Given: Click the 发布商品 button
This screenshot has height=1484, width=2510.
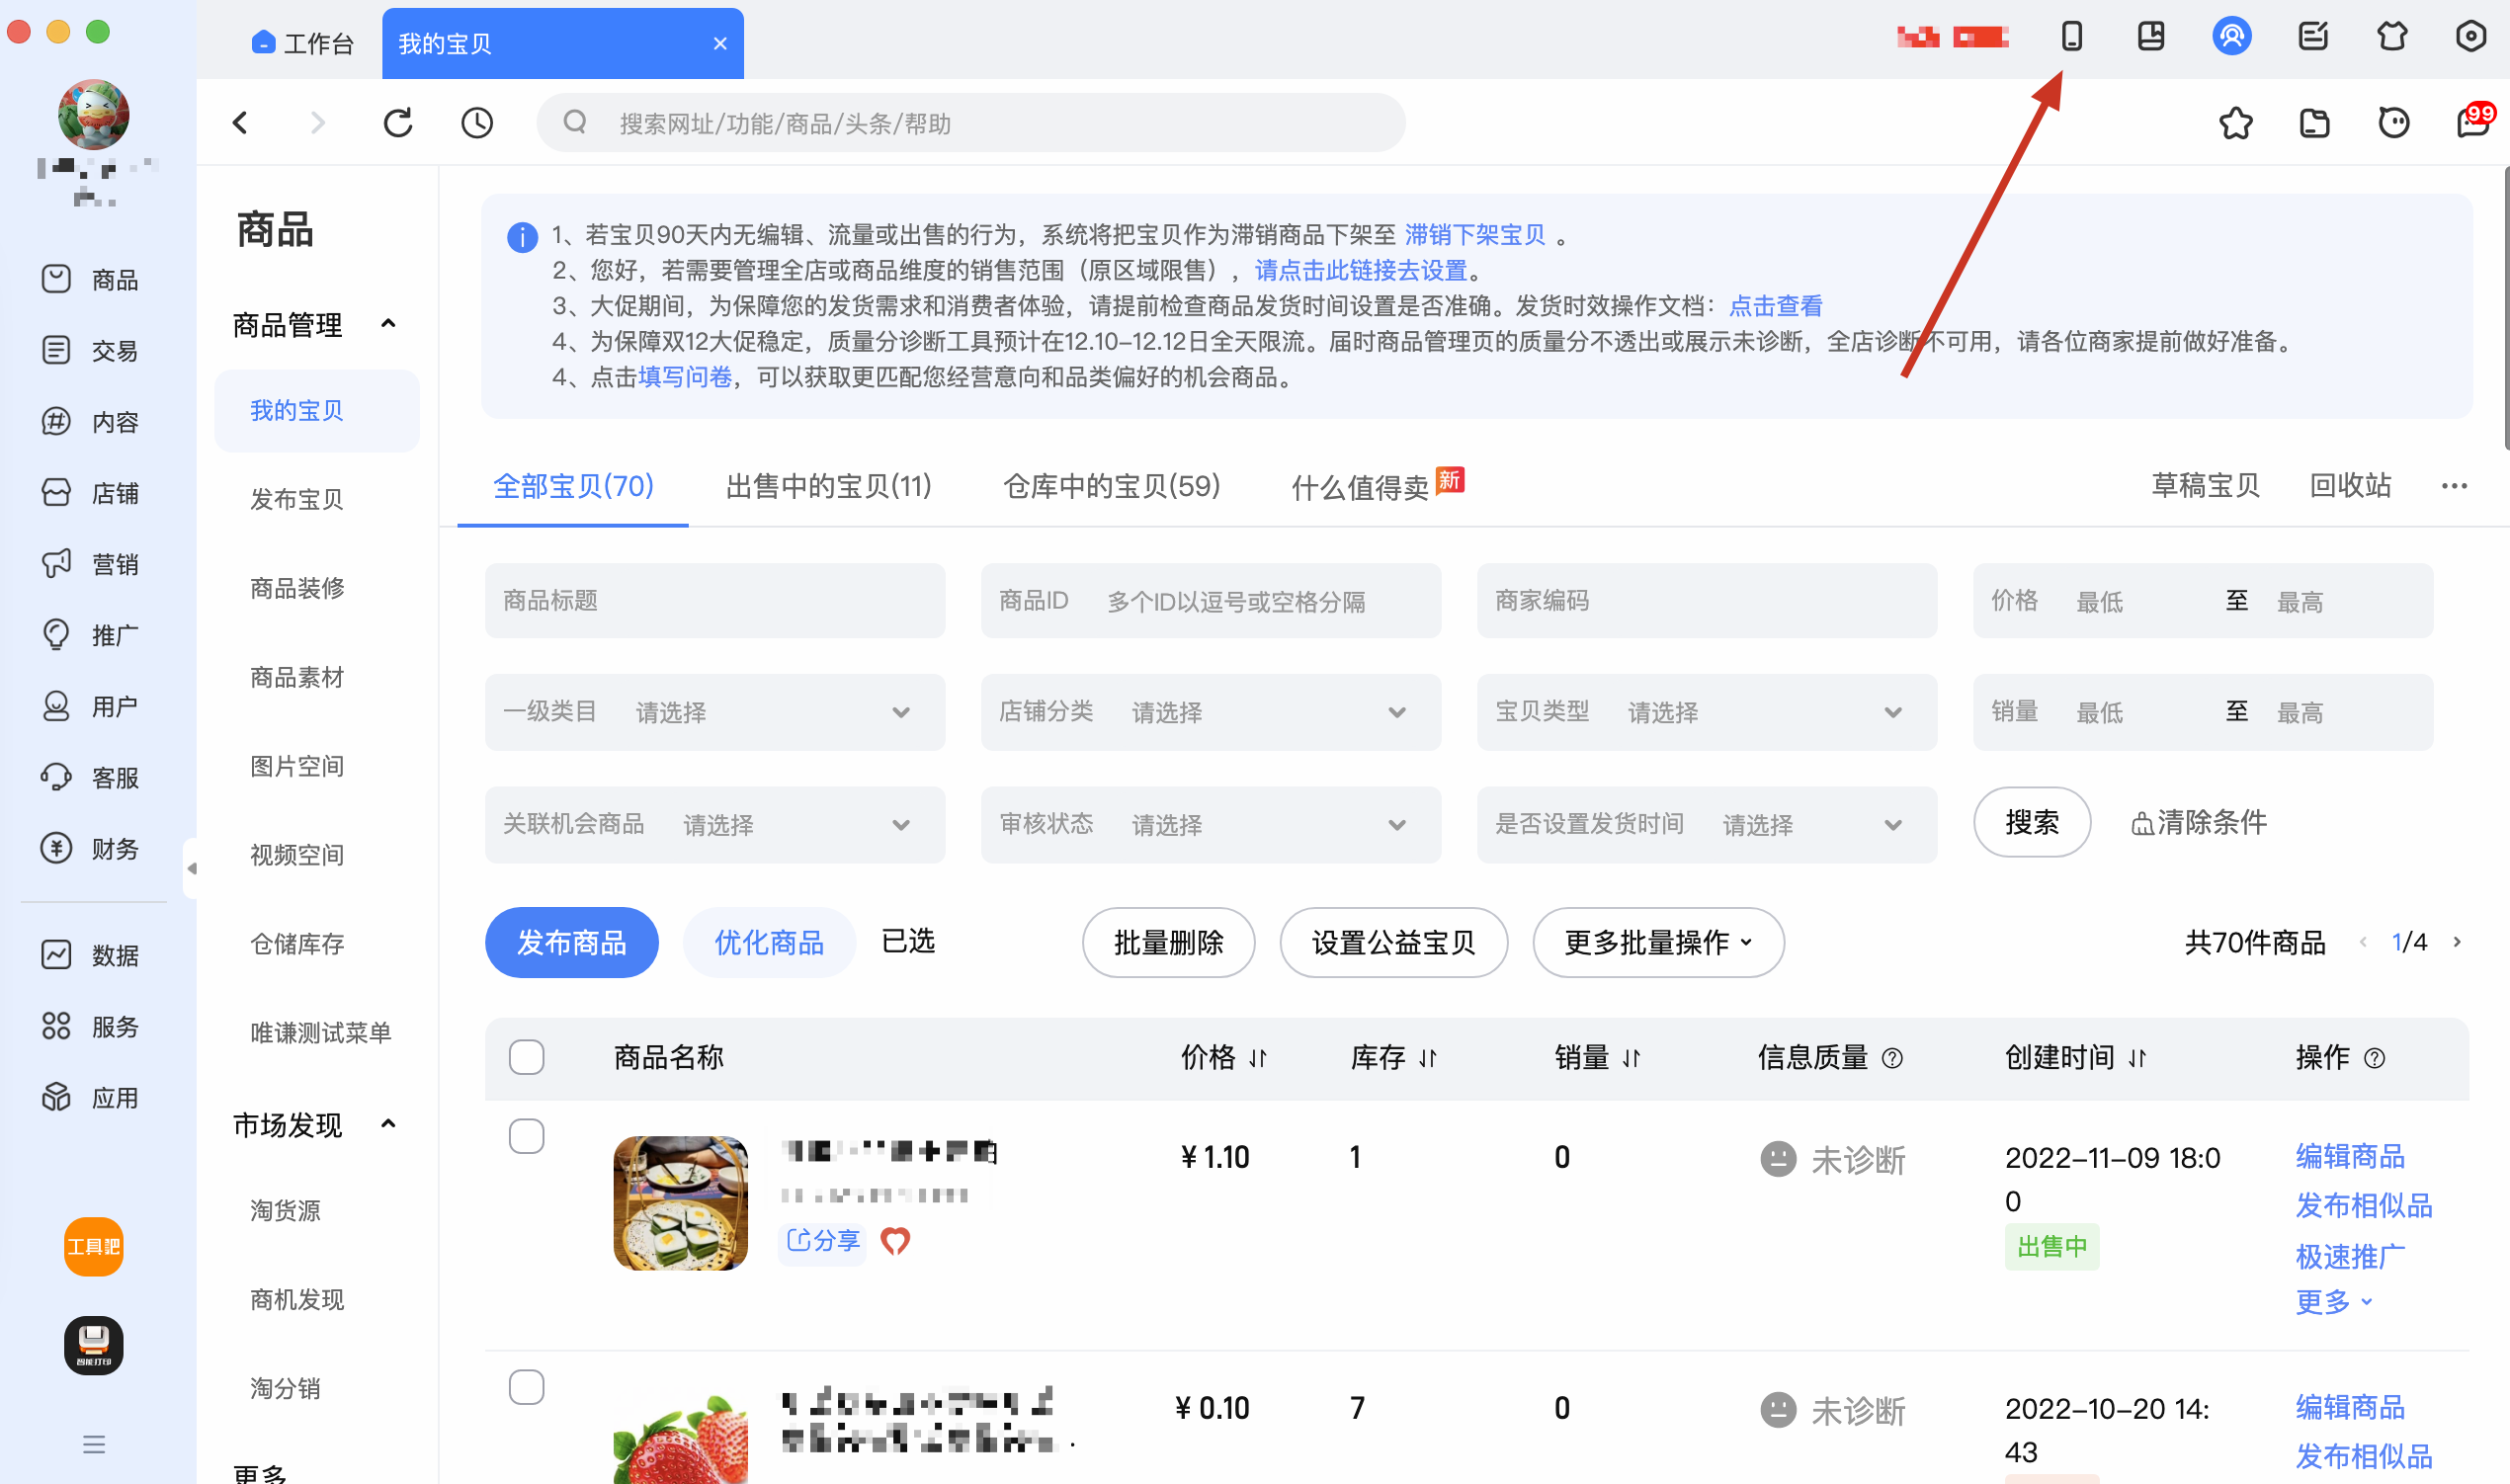Looking at the screenshot, I should tap(571, 942).
